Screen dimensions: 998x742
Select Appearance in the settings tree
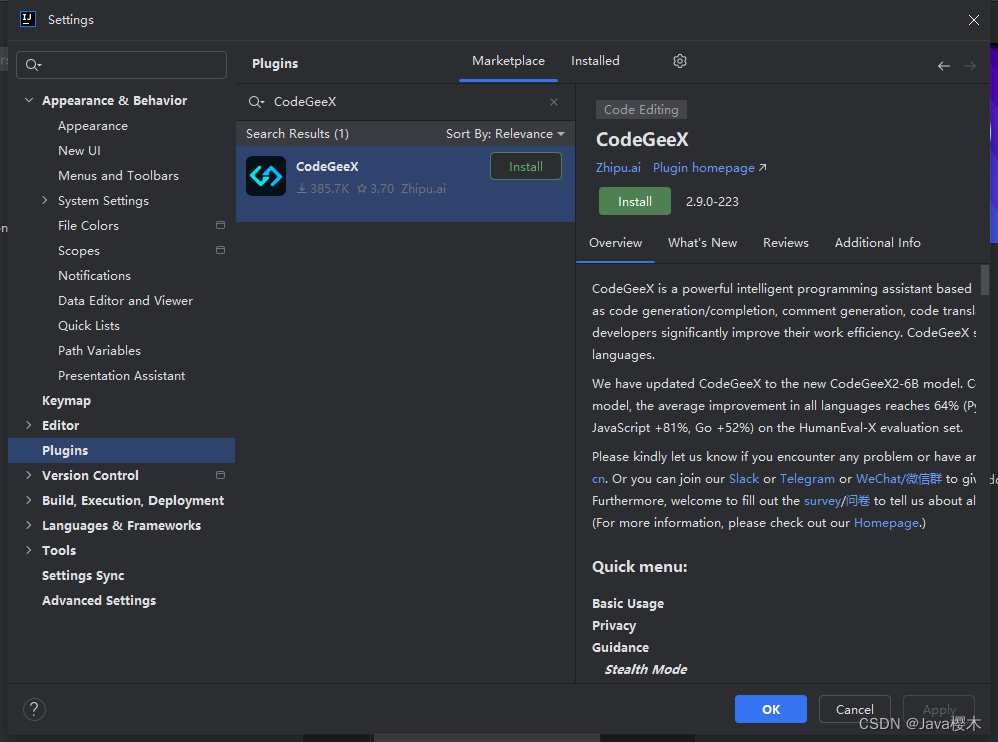(x=93, y=126)
